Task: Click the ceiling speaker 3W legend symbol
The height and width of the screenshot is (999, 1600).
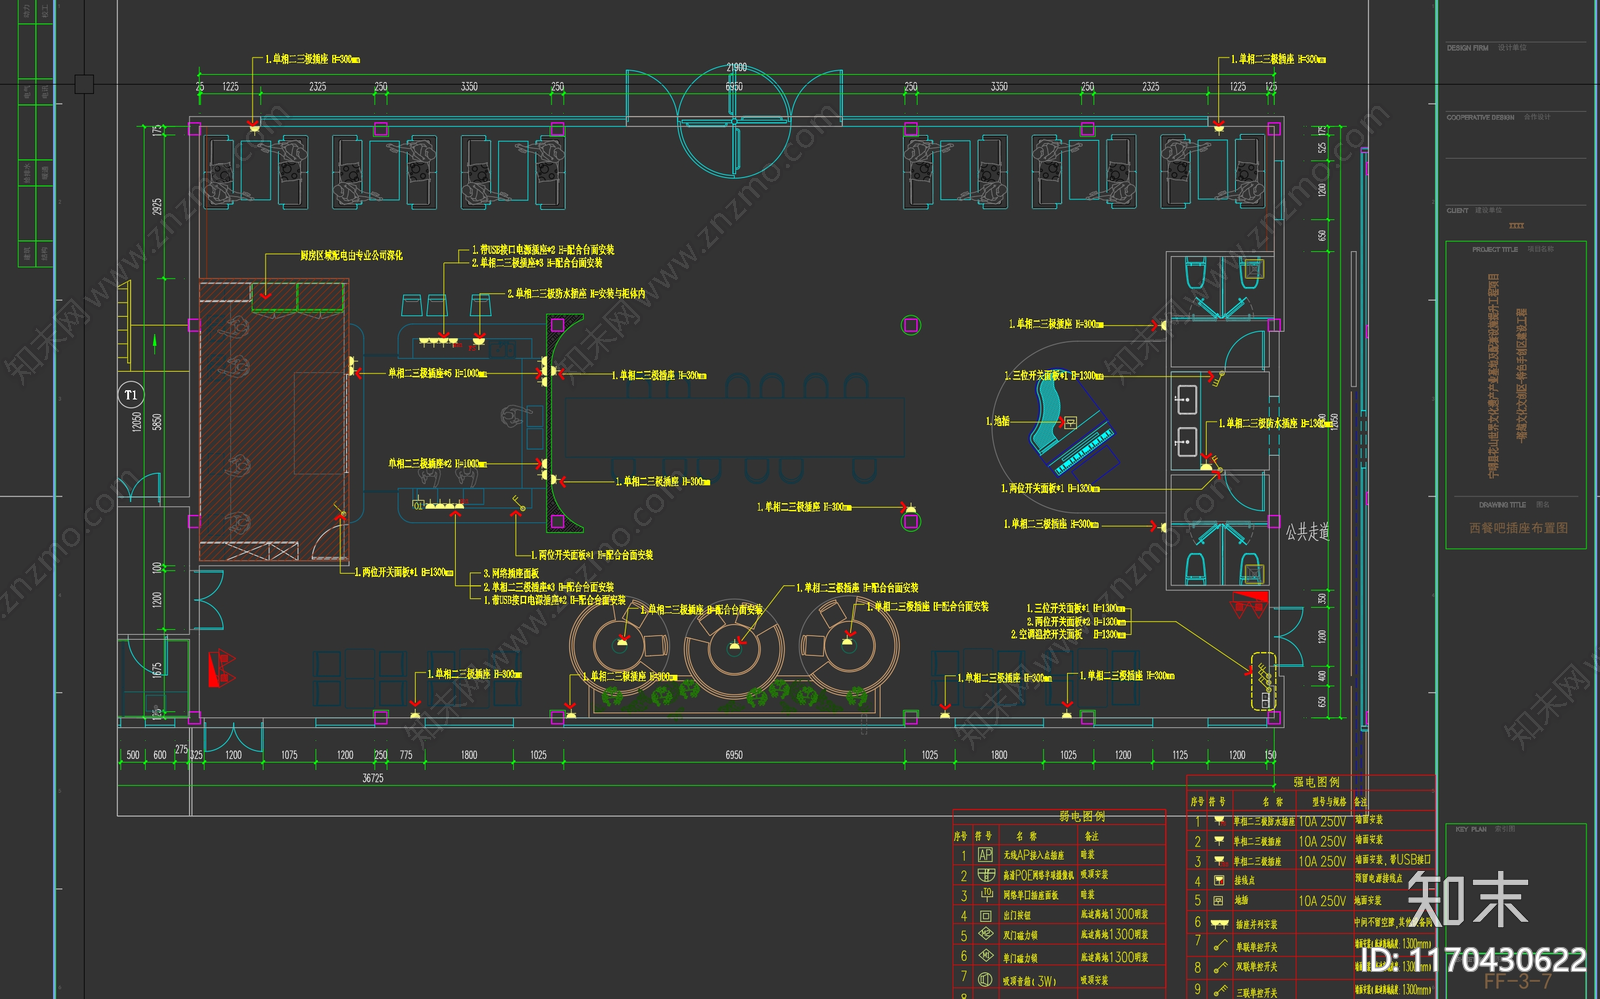Action: click(985, 979)
